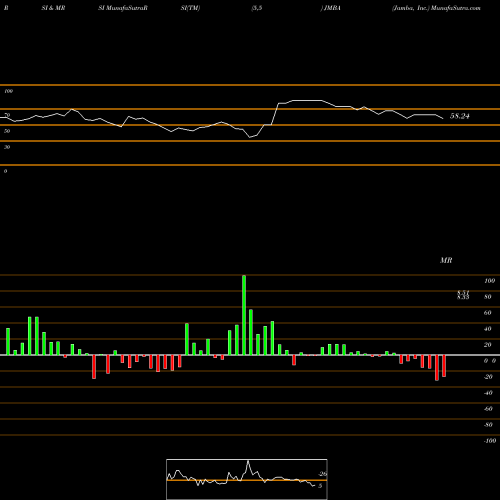500x500 pixels.
Task: Click the RSI axis label 30
Action: pos(7,147)
